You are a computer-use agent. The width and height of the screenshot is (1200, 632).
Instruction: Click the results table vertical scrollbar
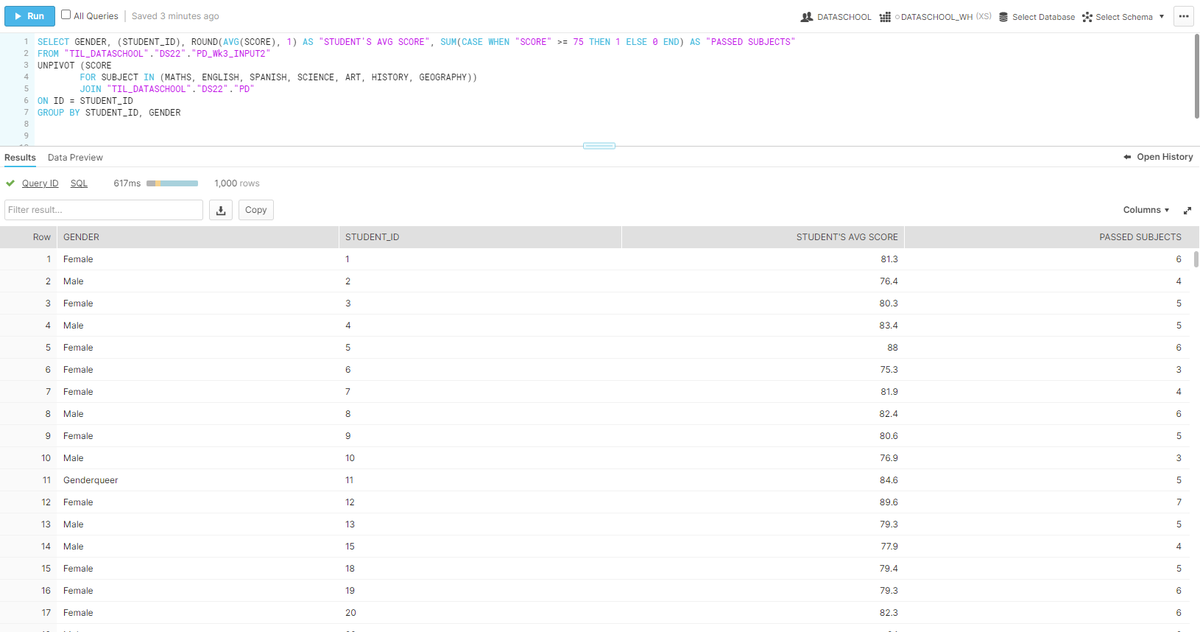1194,260
